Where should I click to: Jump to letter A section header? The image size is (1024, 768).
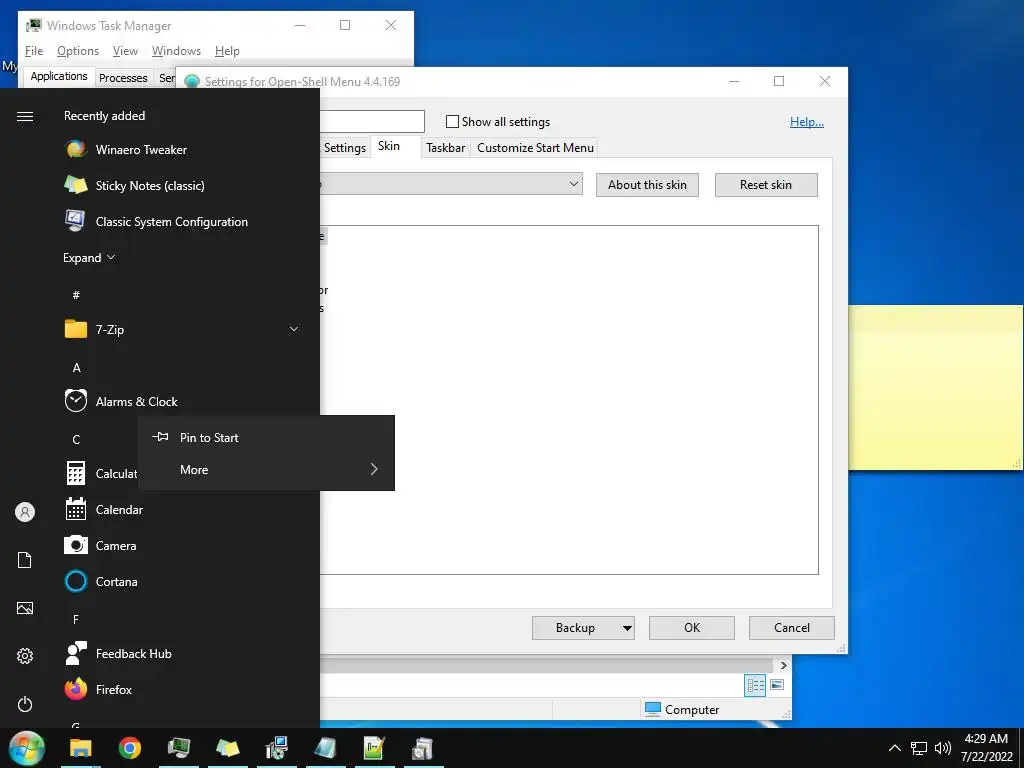[x=76, y=368]
